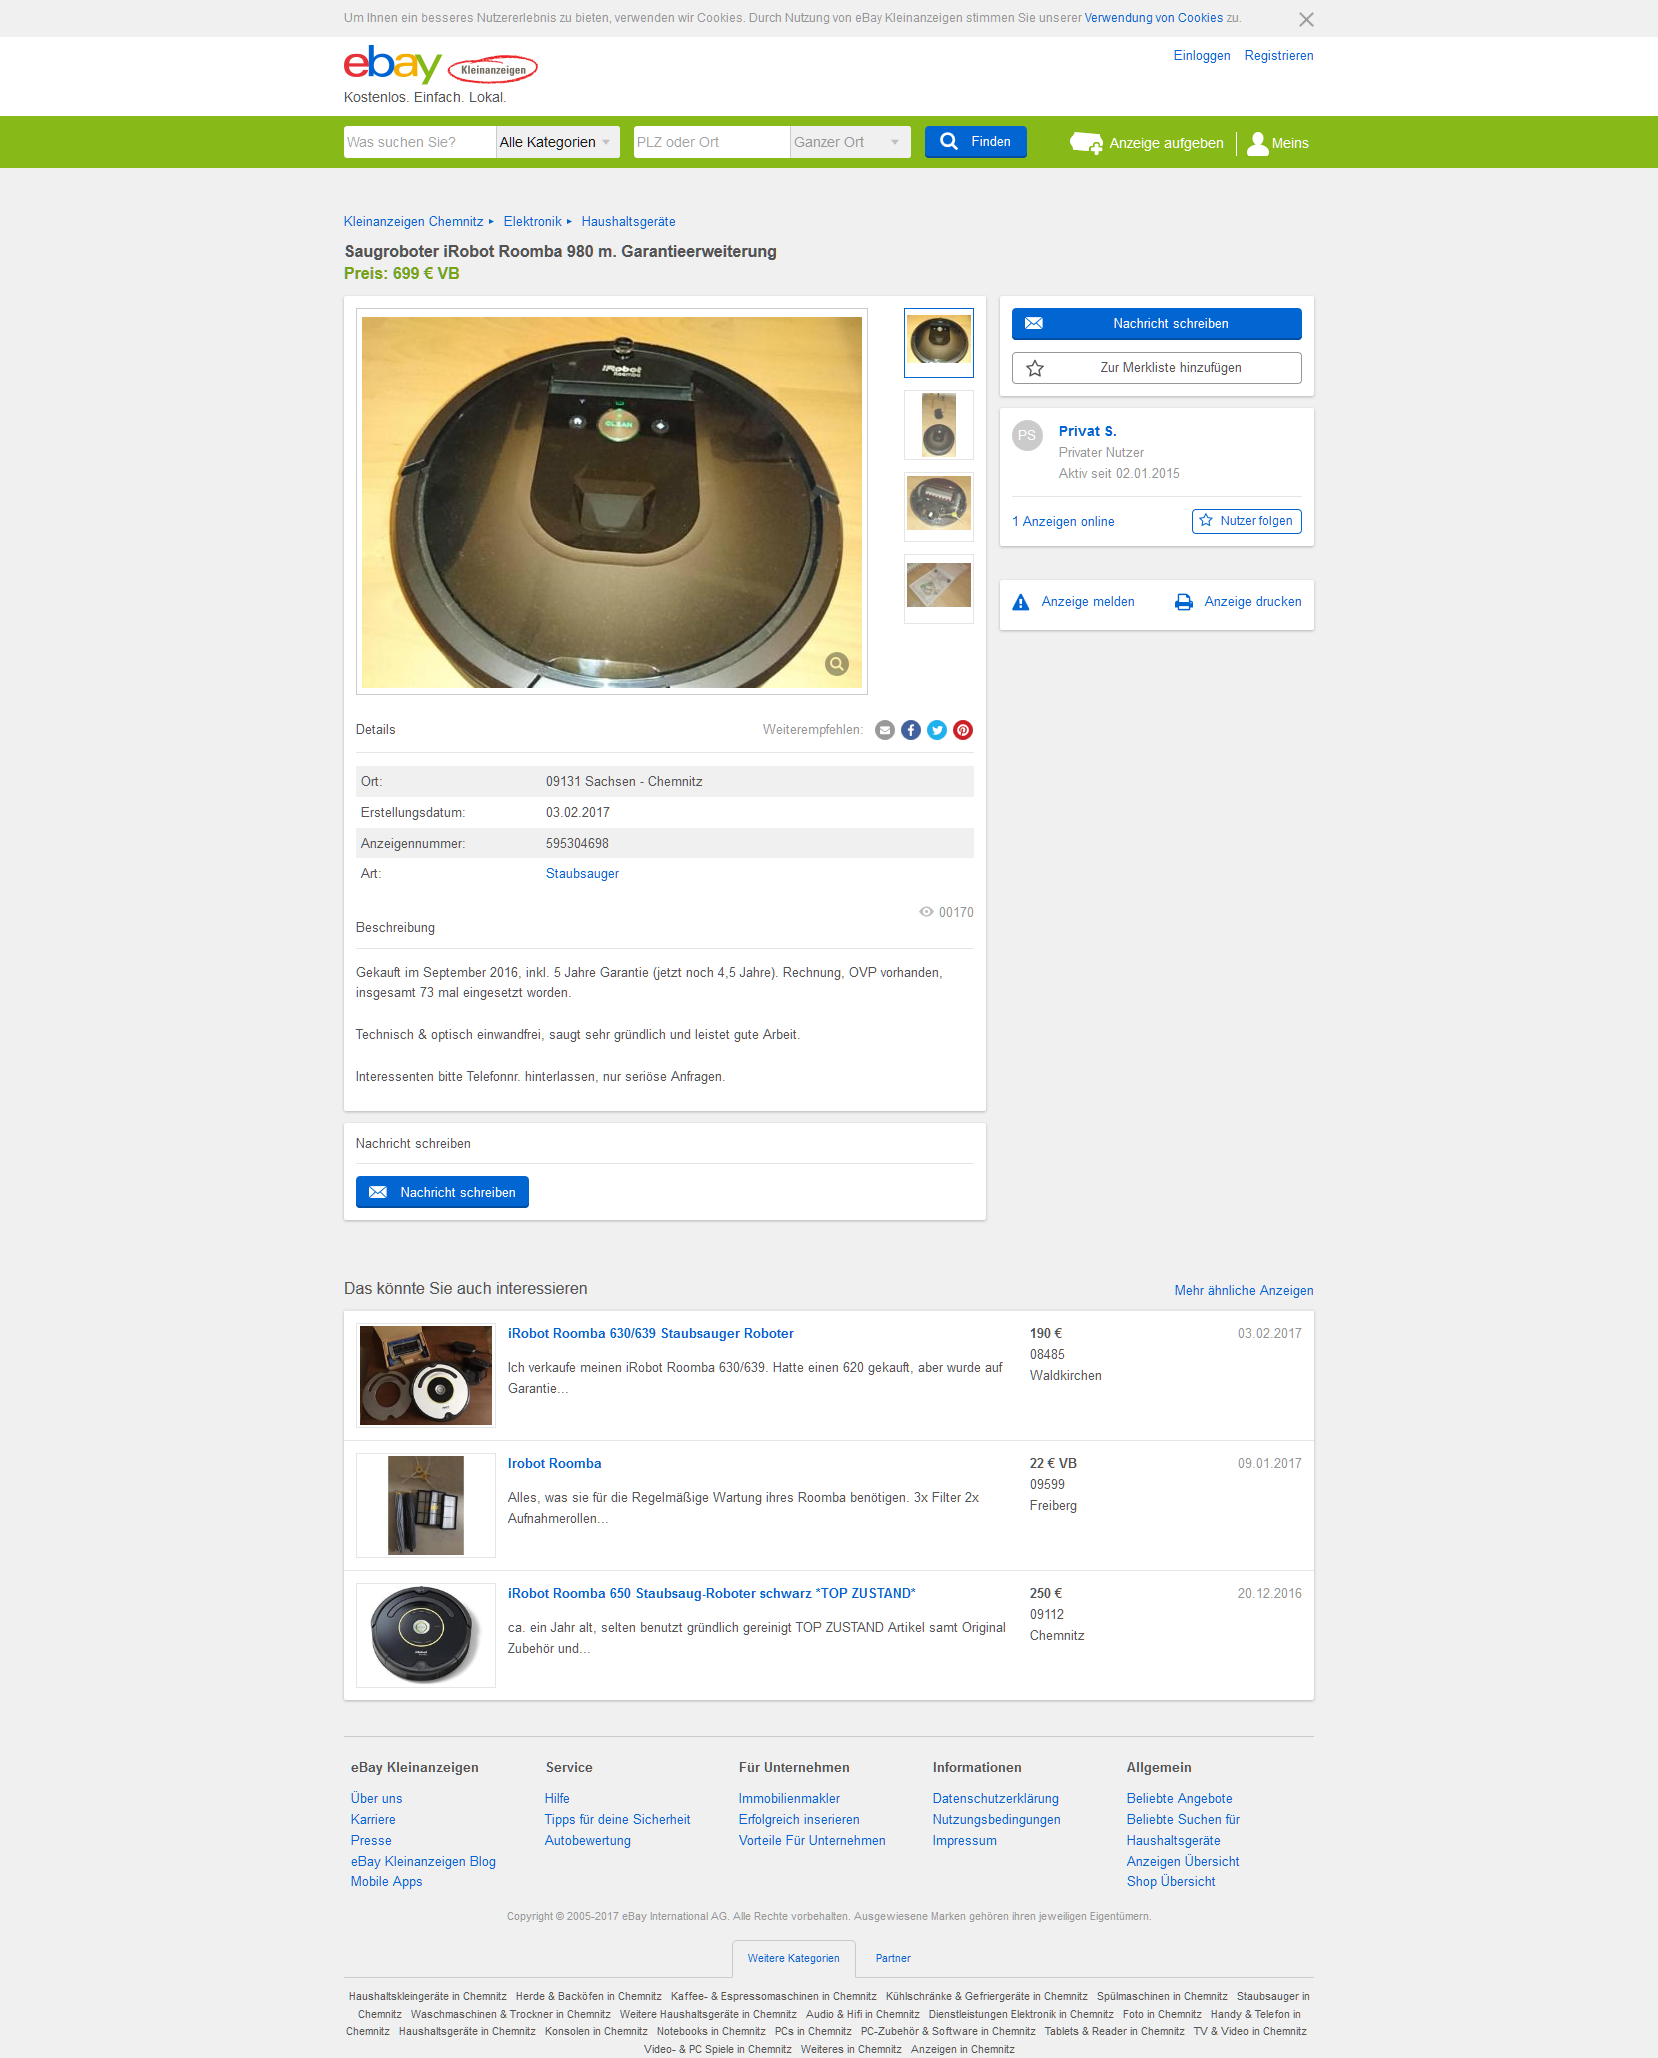This screenshot has height=2058, width=1658.
Task: Switch to Weitere Kategorien tab
Action: [x=794, y=1959]
